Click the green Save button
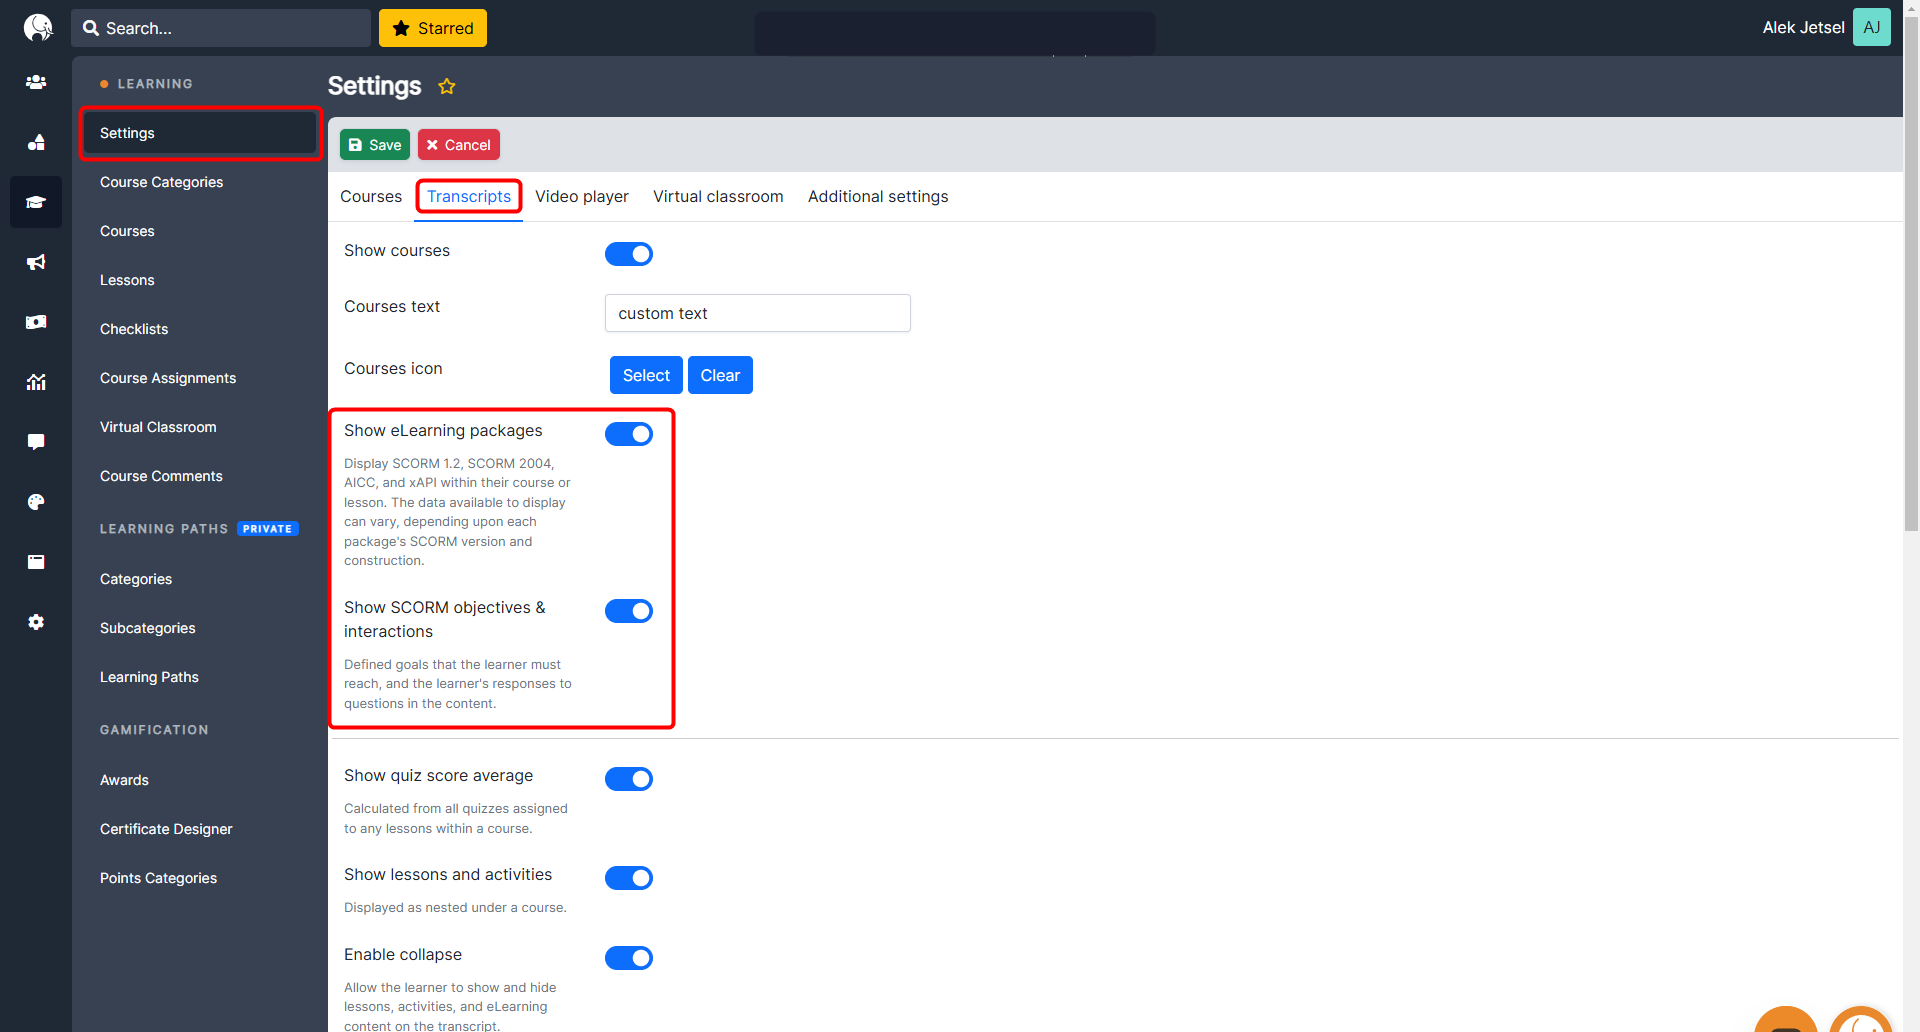The image size is (1920, 1032). point(375,145)
